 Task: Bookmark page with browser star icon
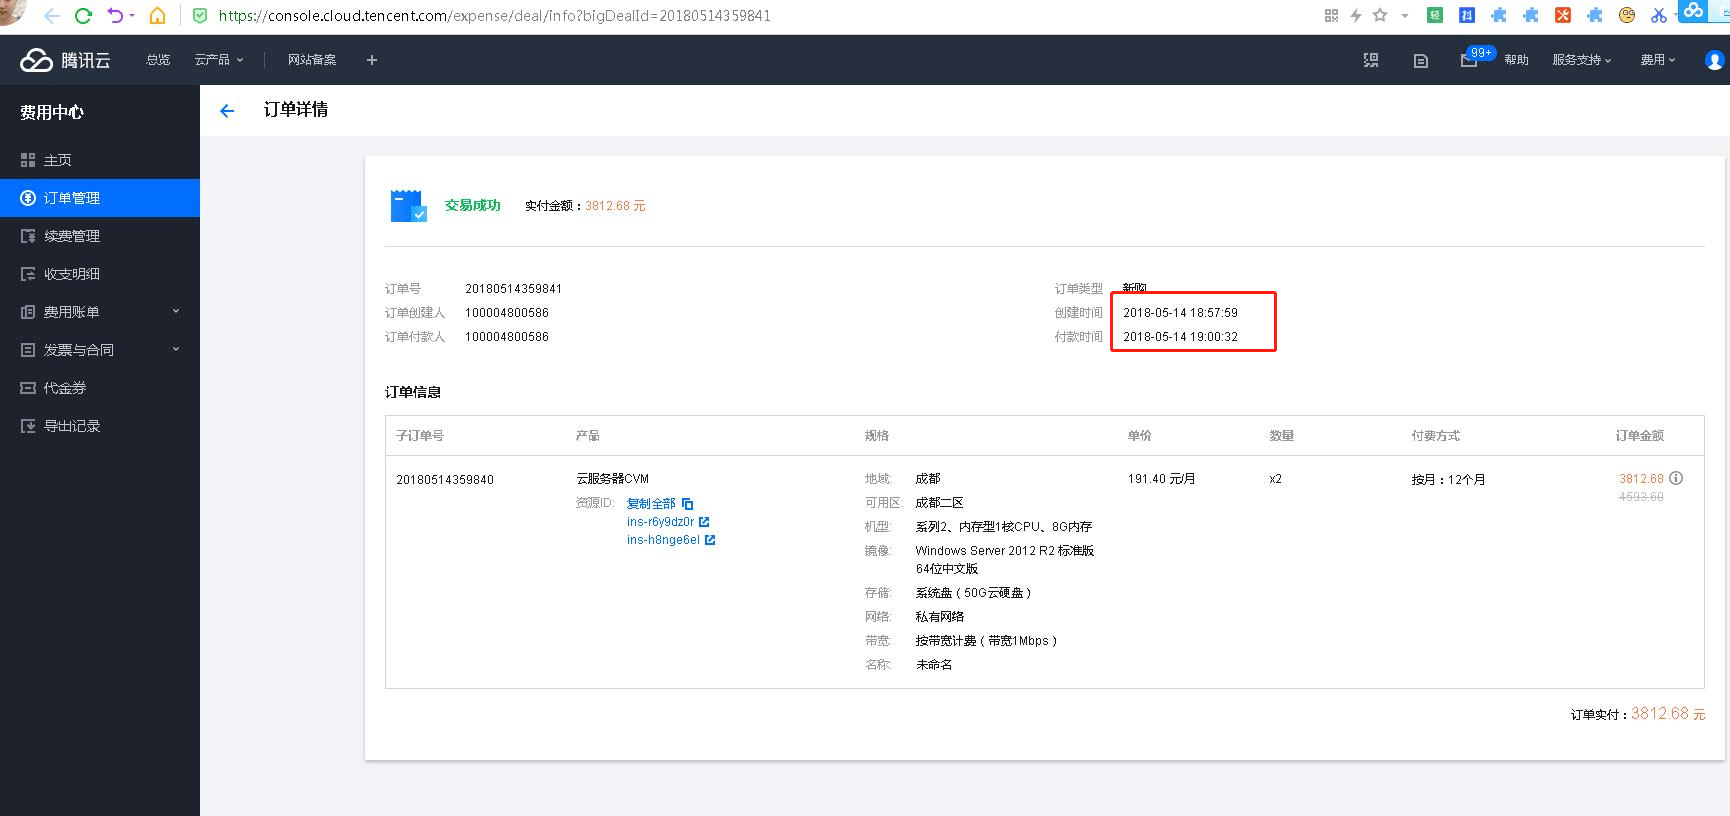click(1380, 15)
